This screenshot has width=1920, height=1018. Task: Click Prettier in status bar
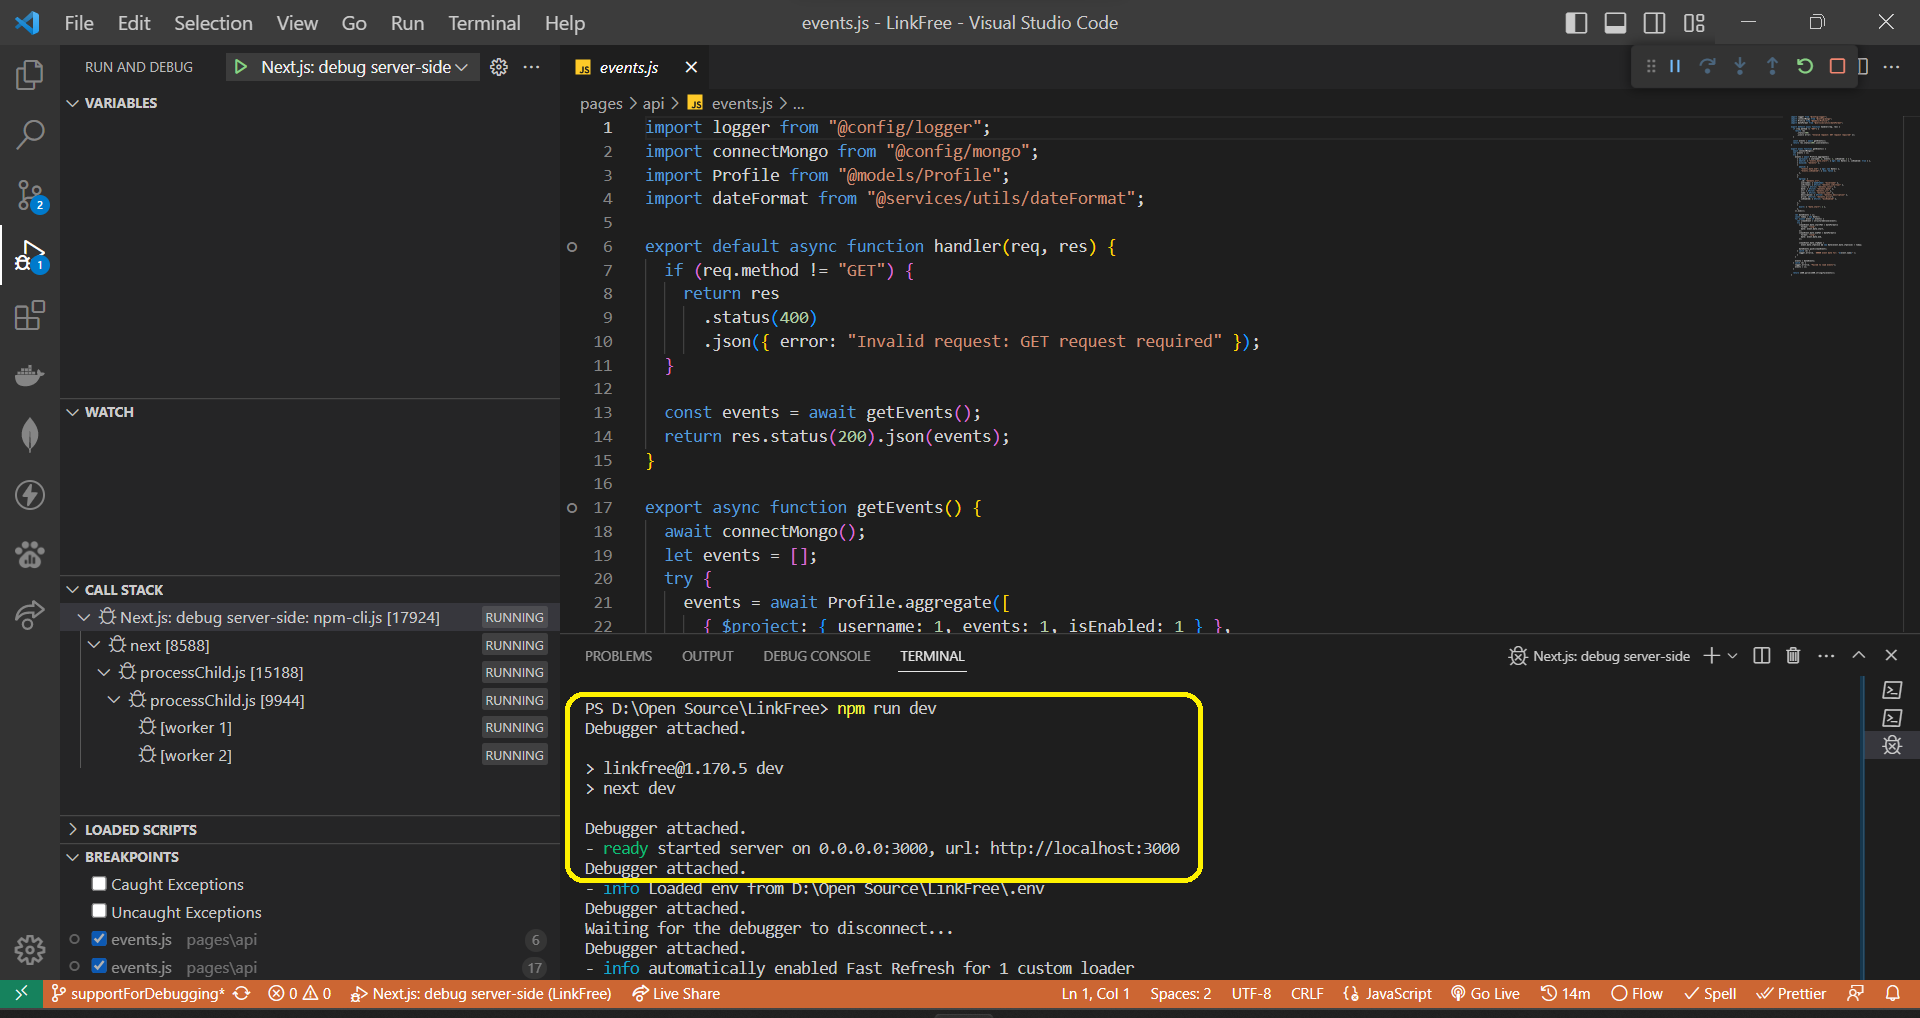click(x=1791, y=993)
